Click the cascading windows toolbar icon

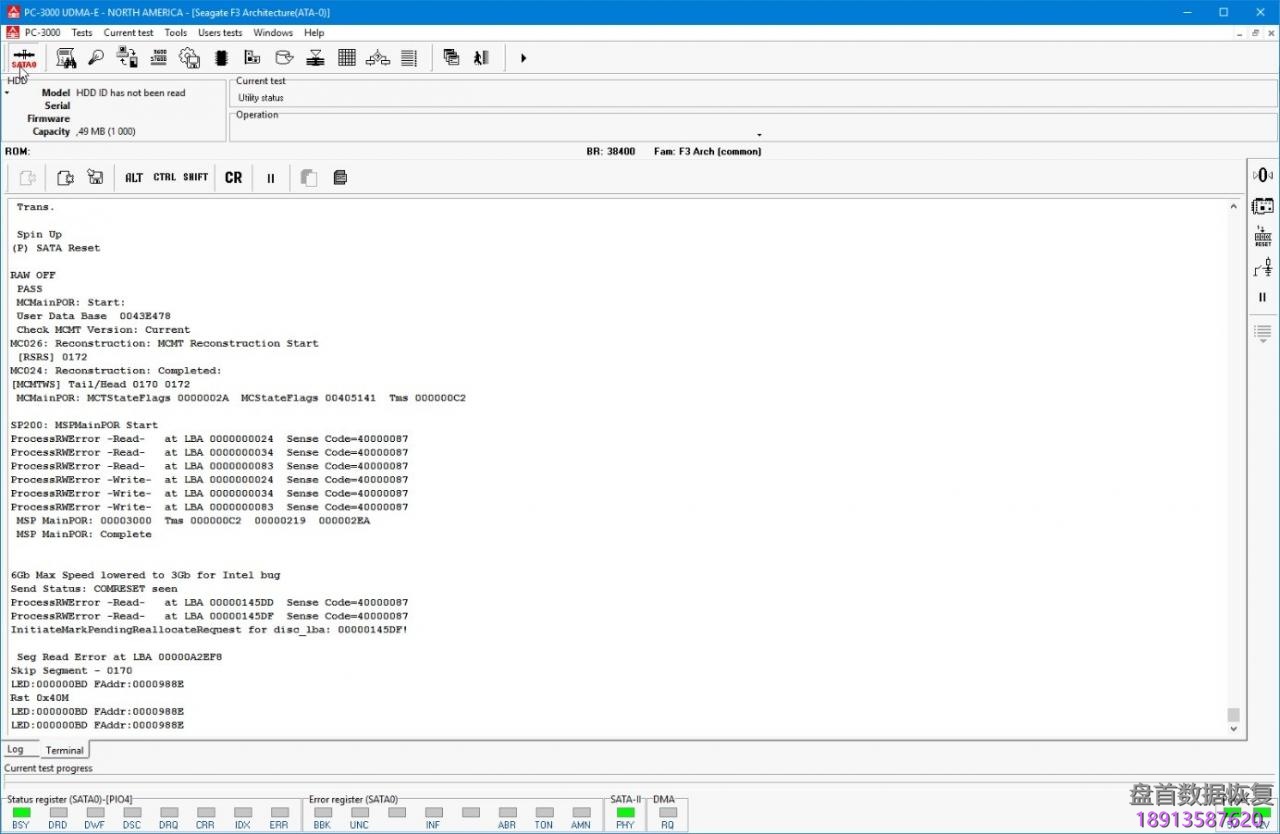[451, 58]
